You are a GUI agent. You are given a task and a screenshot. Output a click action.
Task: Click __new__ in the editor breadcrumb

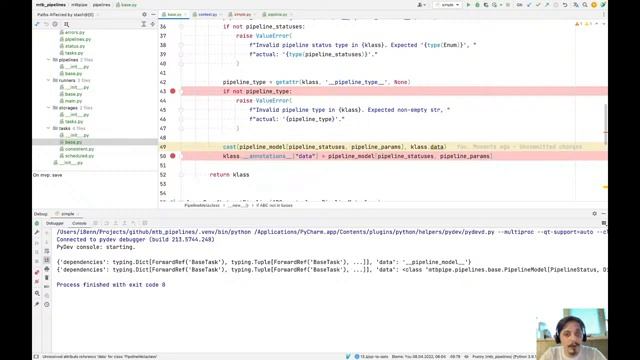[238, 205]
